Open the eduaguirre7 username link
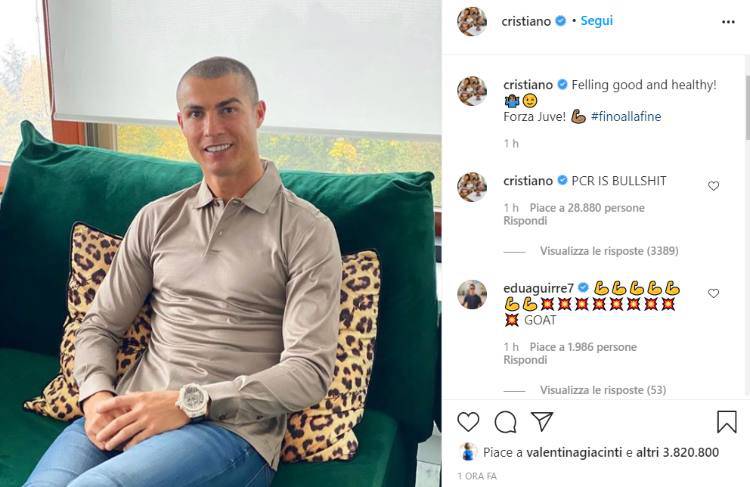The width and height of the screenshot is (750, 487). pyautogui.click(x=538, y=288)
